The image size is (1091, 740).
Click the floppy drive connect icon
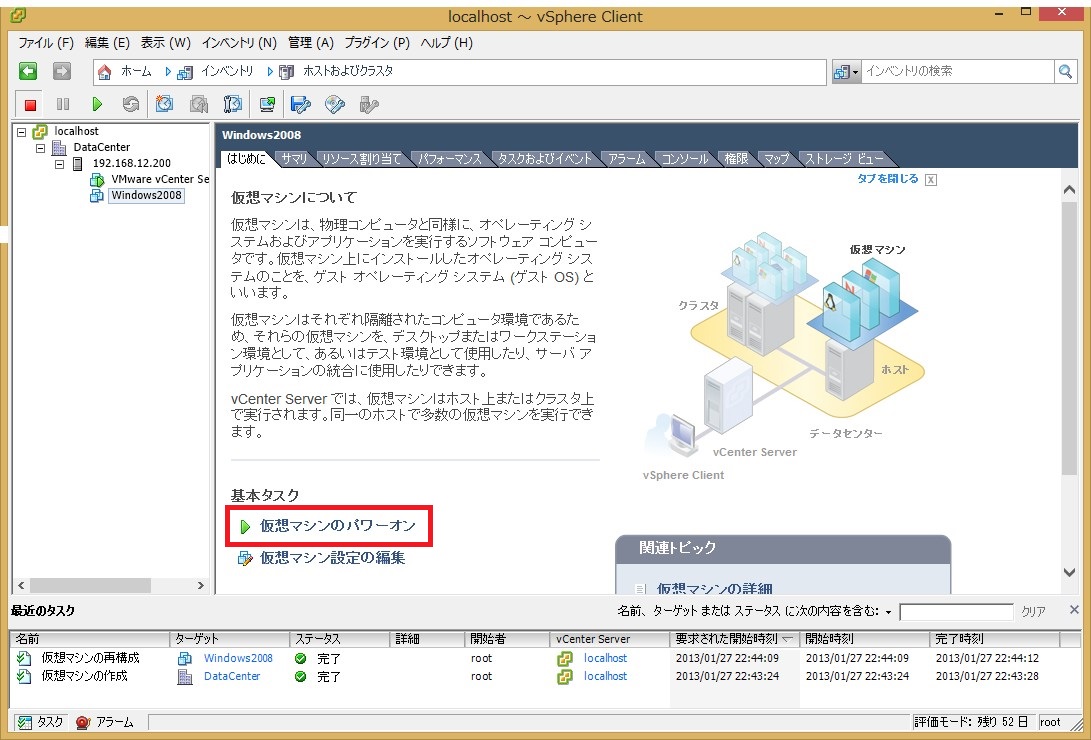pos(301,104)
